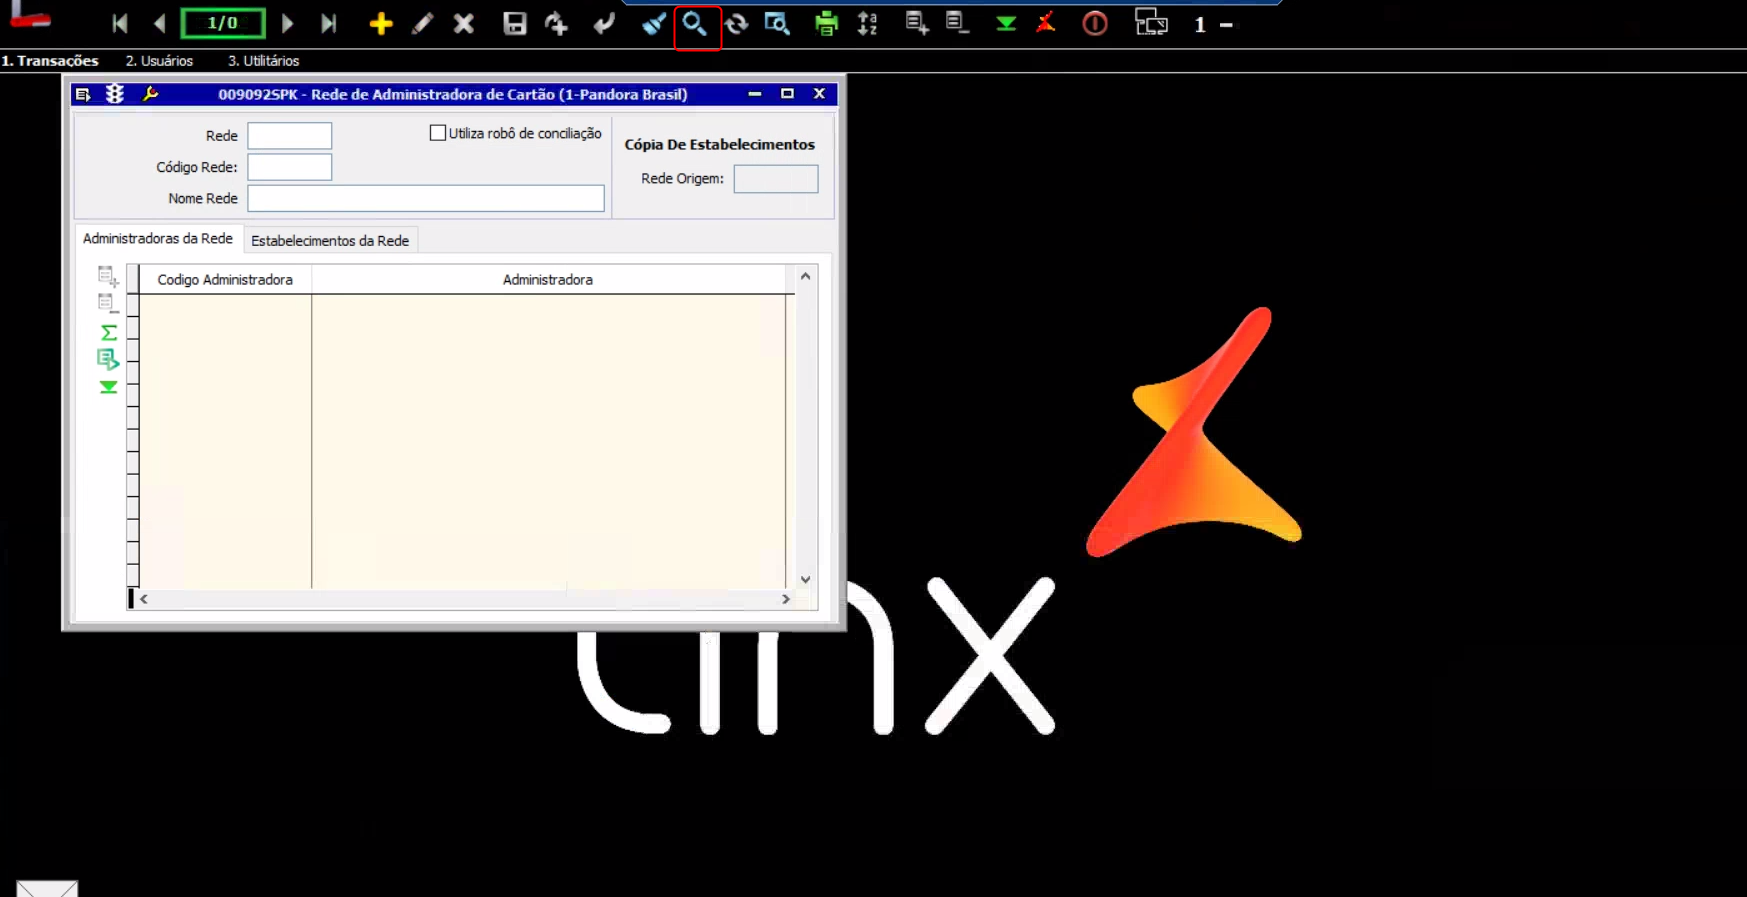Close the Rede de Administradora de Cartão window
Image resolution: width=1747 pixels, height=897 pixels.
[x=819, y=94]
